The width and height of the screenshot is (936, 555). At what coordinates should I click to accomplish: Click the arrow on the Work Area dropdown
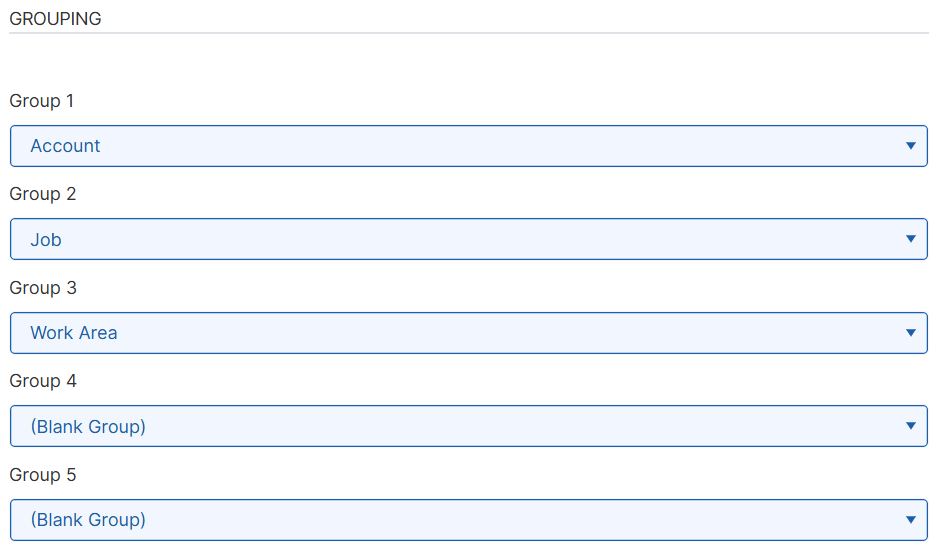910,333
